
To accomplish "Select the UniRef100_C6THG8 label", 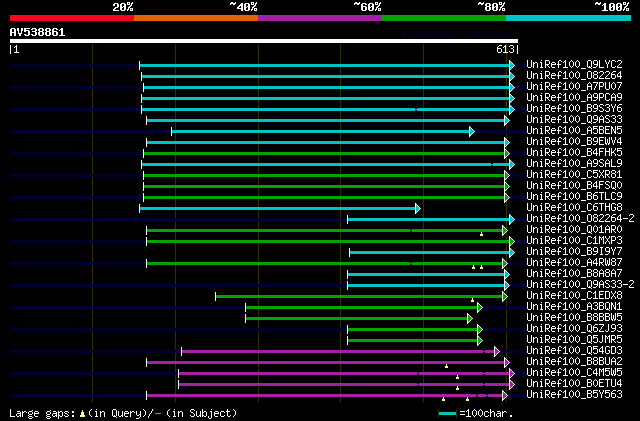I will tap(574, 207).
